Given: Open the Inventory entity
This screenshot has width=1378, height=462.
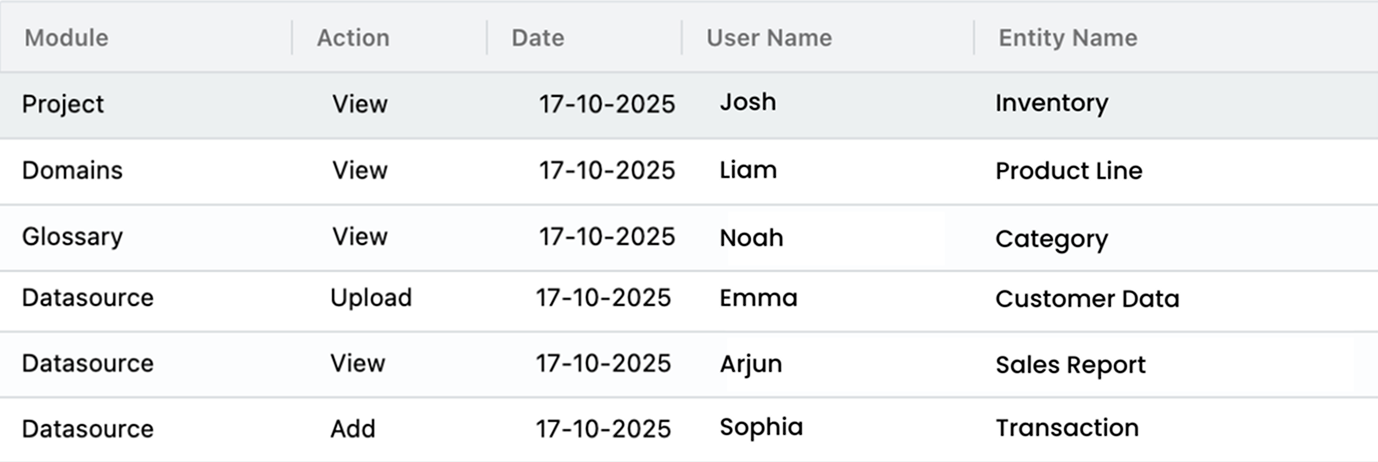Looking at the screenshot, I should coord(1051,103).
